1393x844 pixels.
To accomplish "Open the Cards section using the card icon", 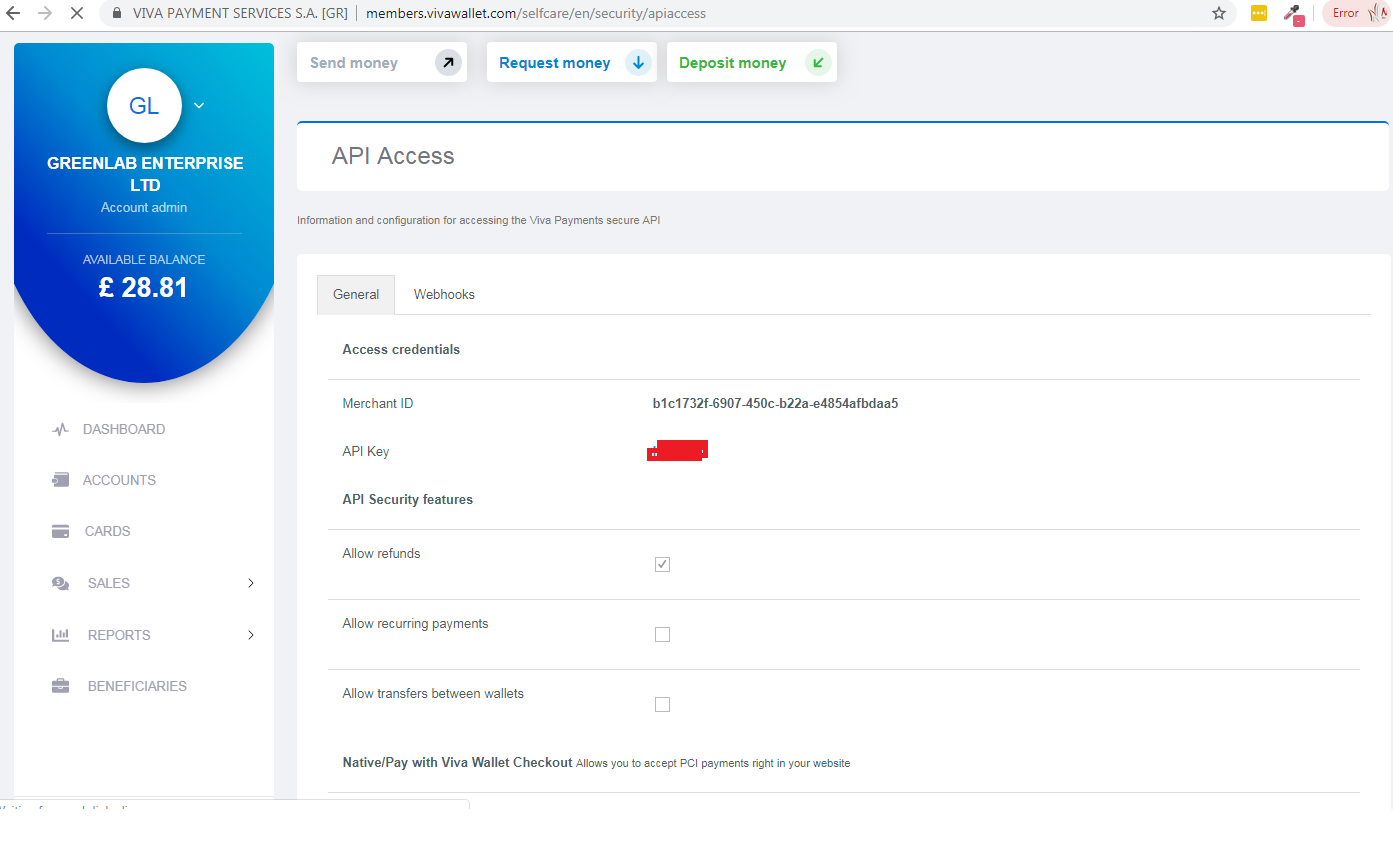I will [61, 530].
